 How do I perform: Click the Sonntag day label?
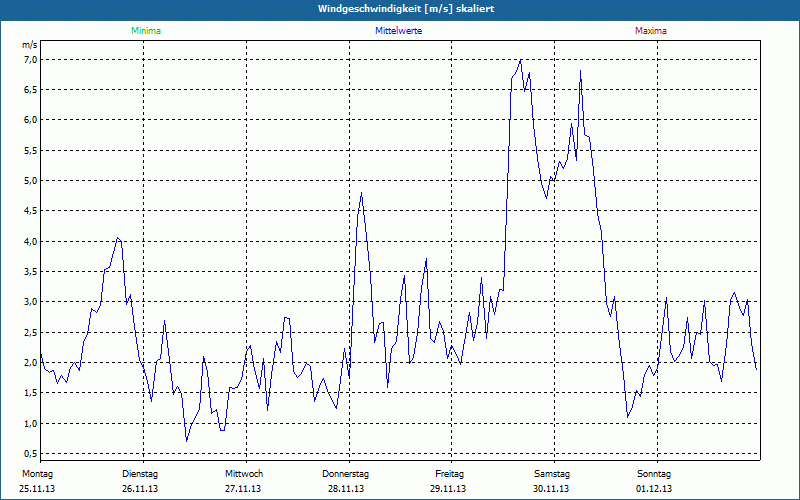[x=654, y=474]
